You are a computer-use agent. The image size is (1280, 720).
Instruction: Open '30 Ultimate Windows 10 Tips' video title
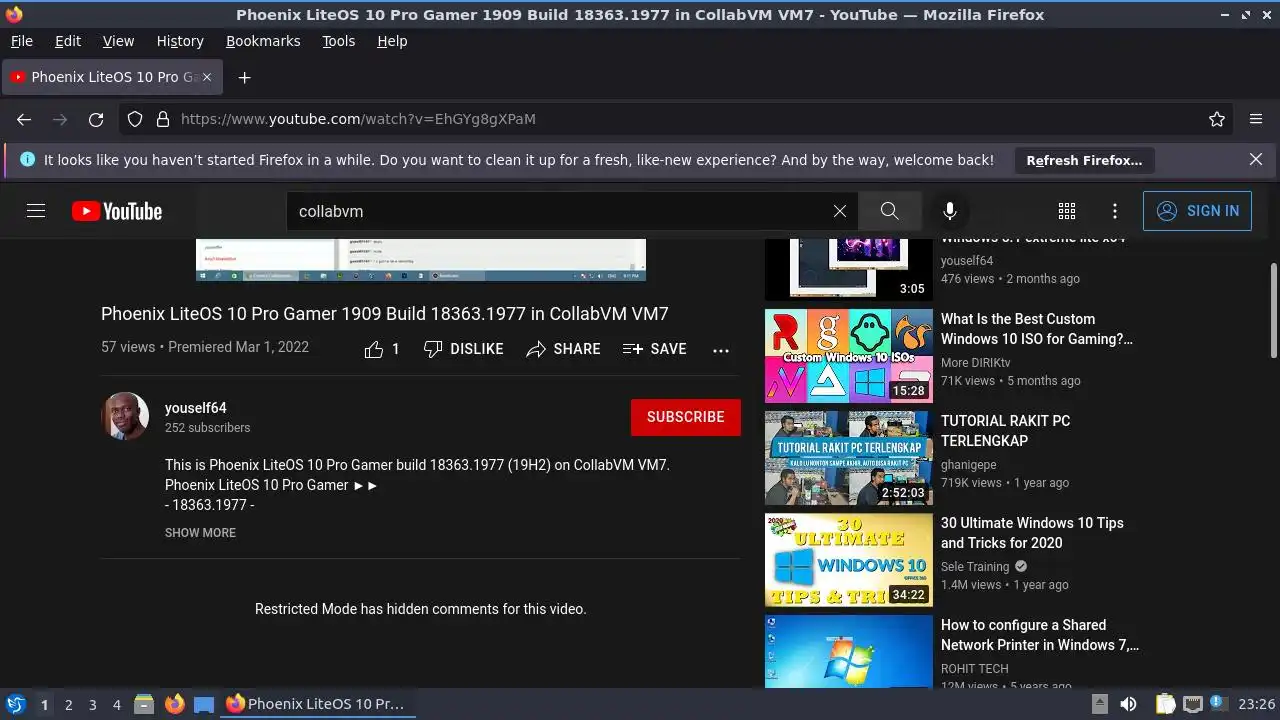click(1032, 533)
